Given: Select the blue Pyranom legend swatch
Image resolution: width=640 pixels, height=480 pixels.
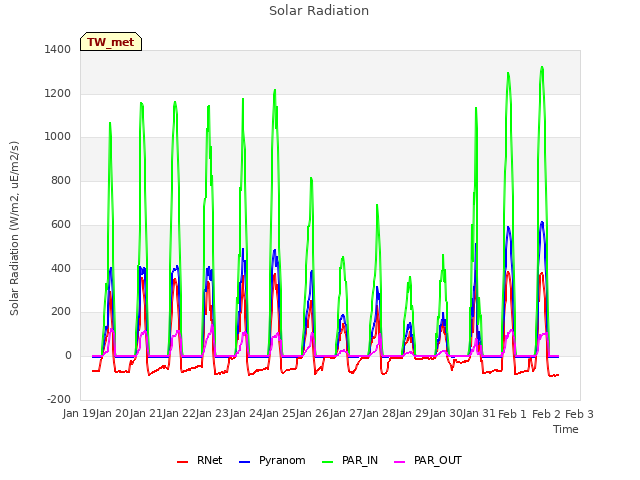Looking at the screenshot, I should coord(244,462).
